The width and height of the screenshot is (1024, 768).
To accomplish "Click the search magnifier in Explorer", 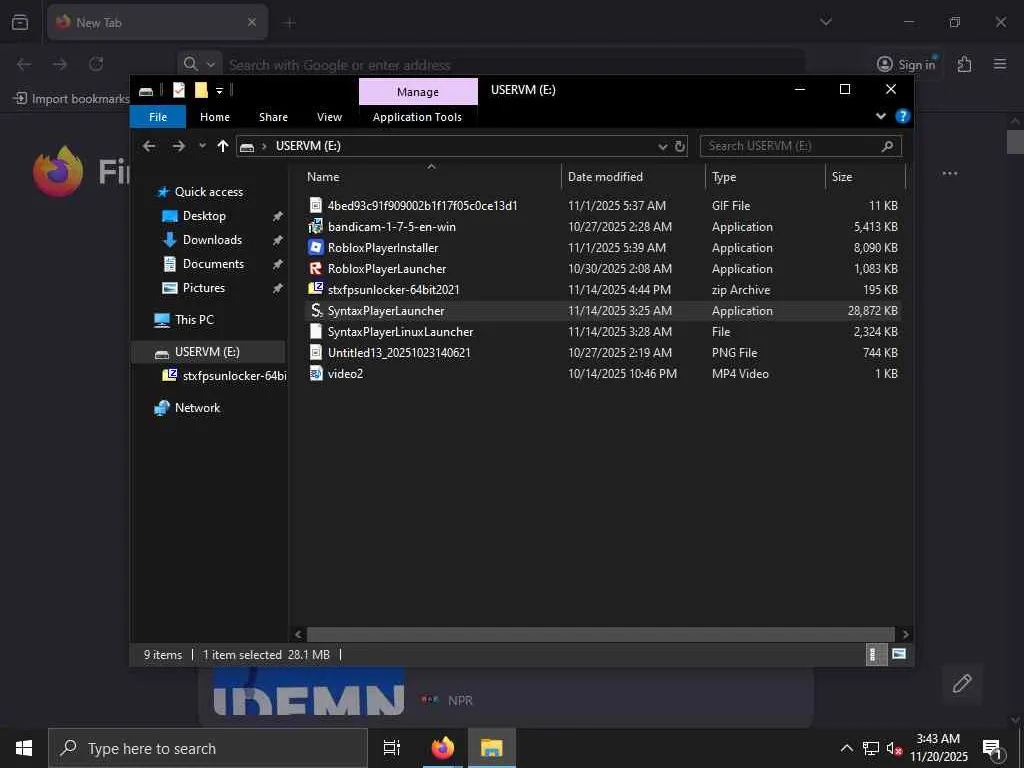I will (887, 146).
